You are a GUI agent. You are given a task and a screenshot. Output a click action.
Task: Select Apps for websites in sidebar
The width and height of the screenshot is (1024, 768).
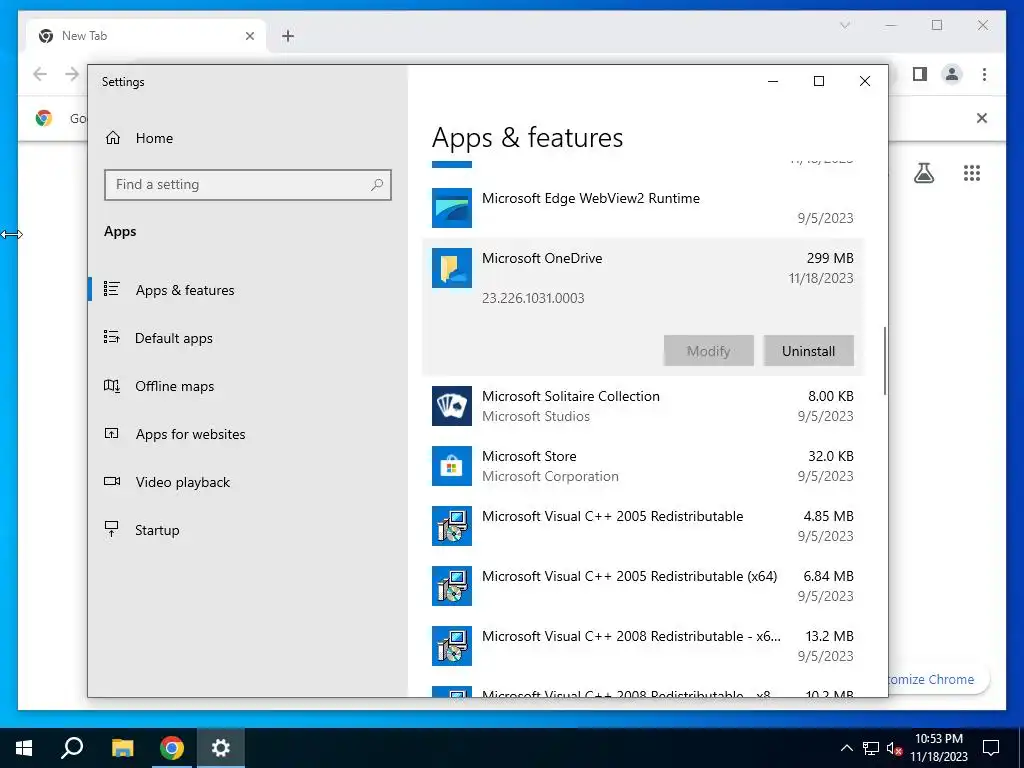tap(248, 434)
